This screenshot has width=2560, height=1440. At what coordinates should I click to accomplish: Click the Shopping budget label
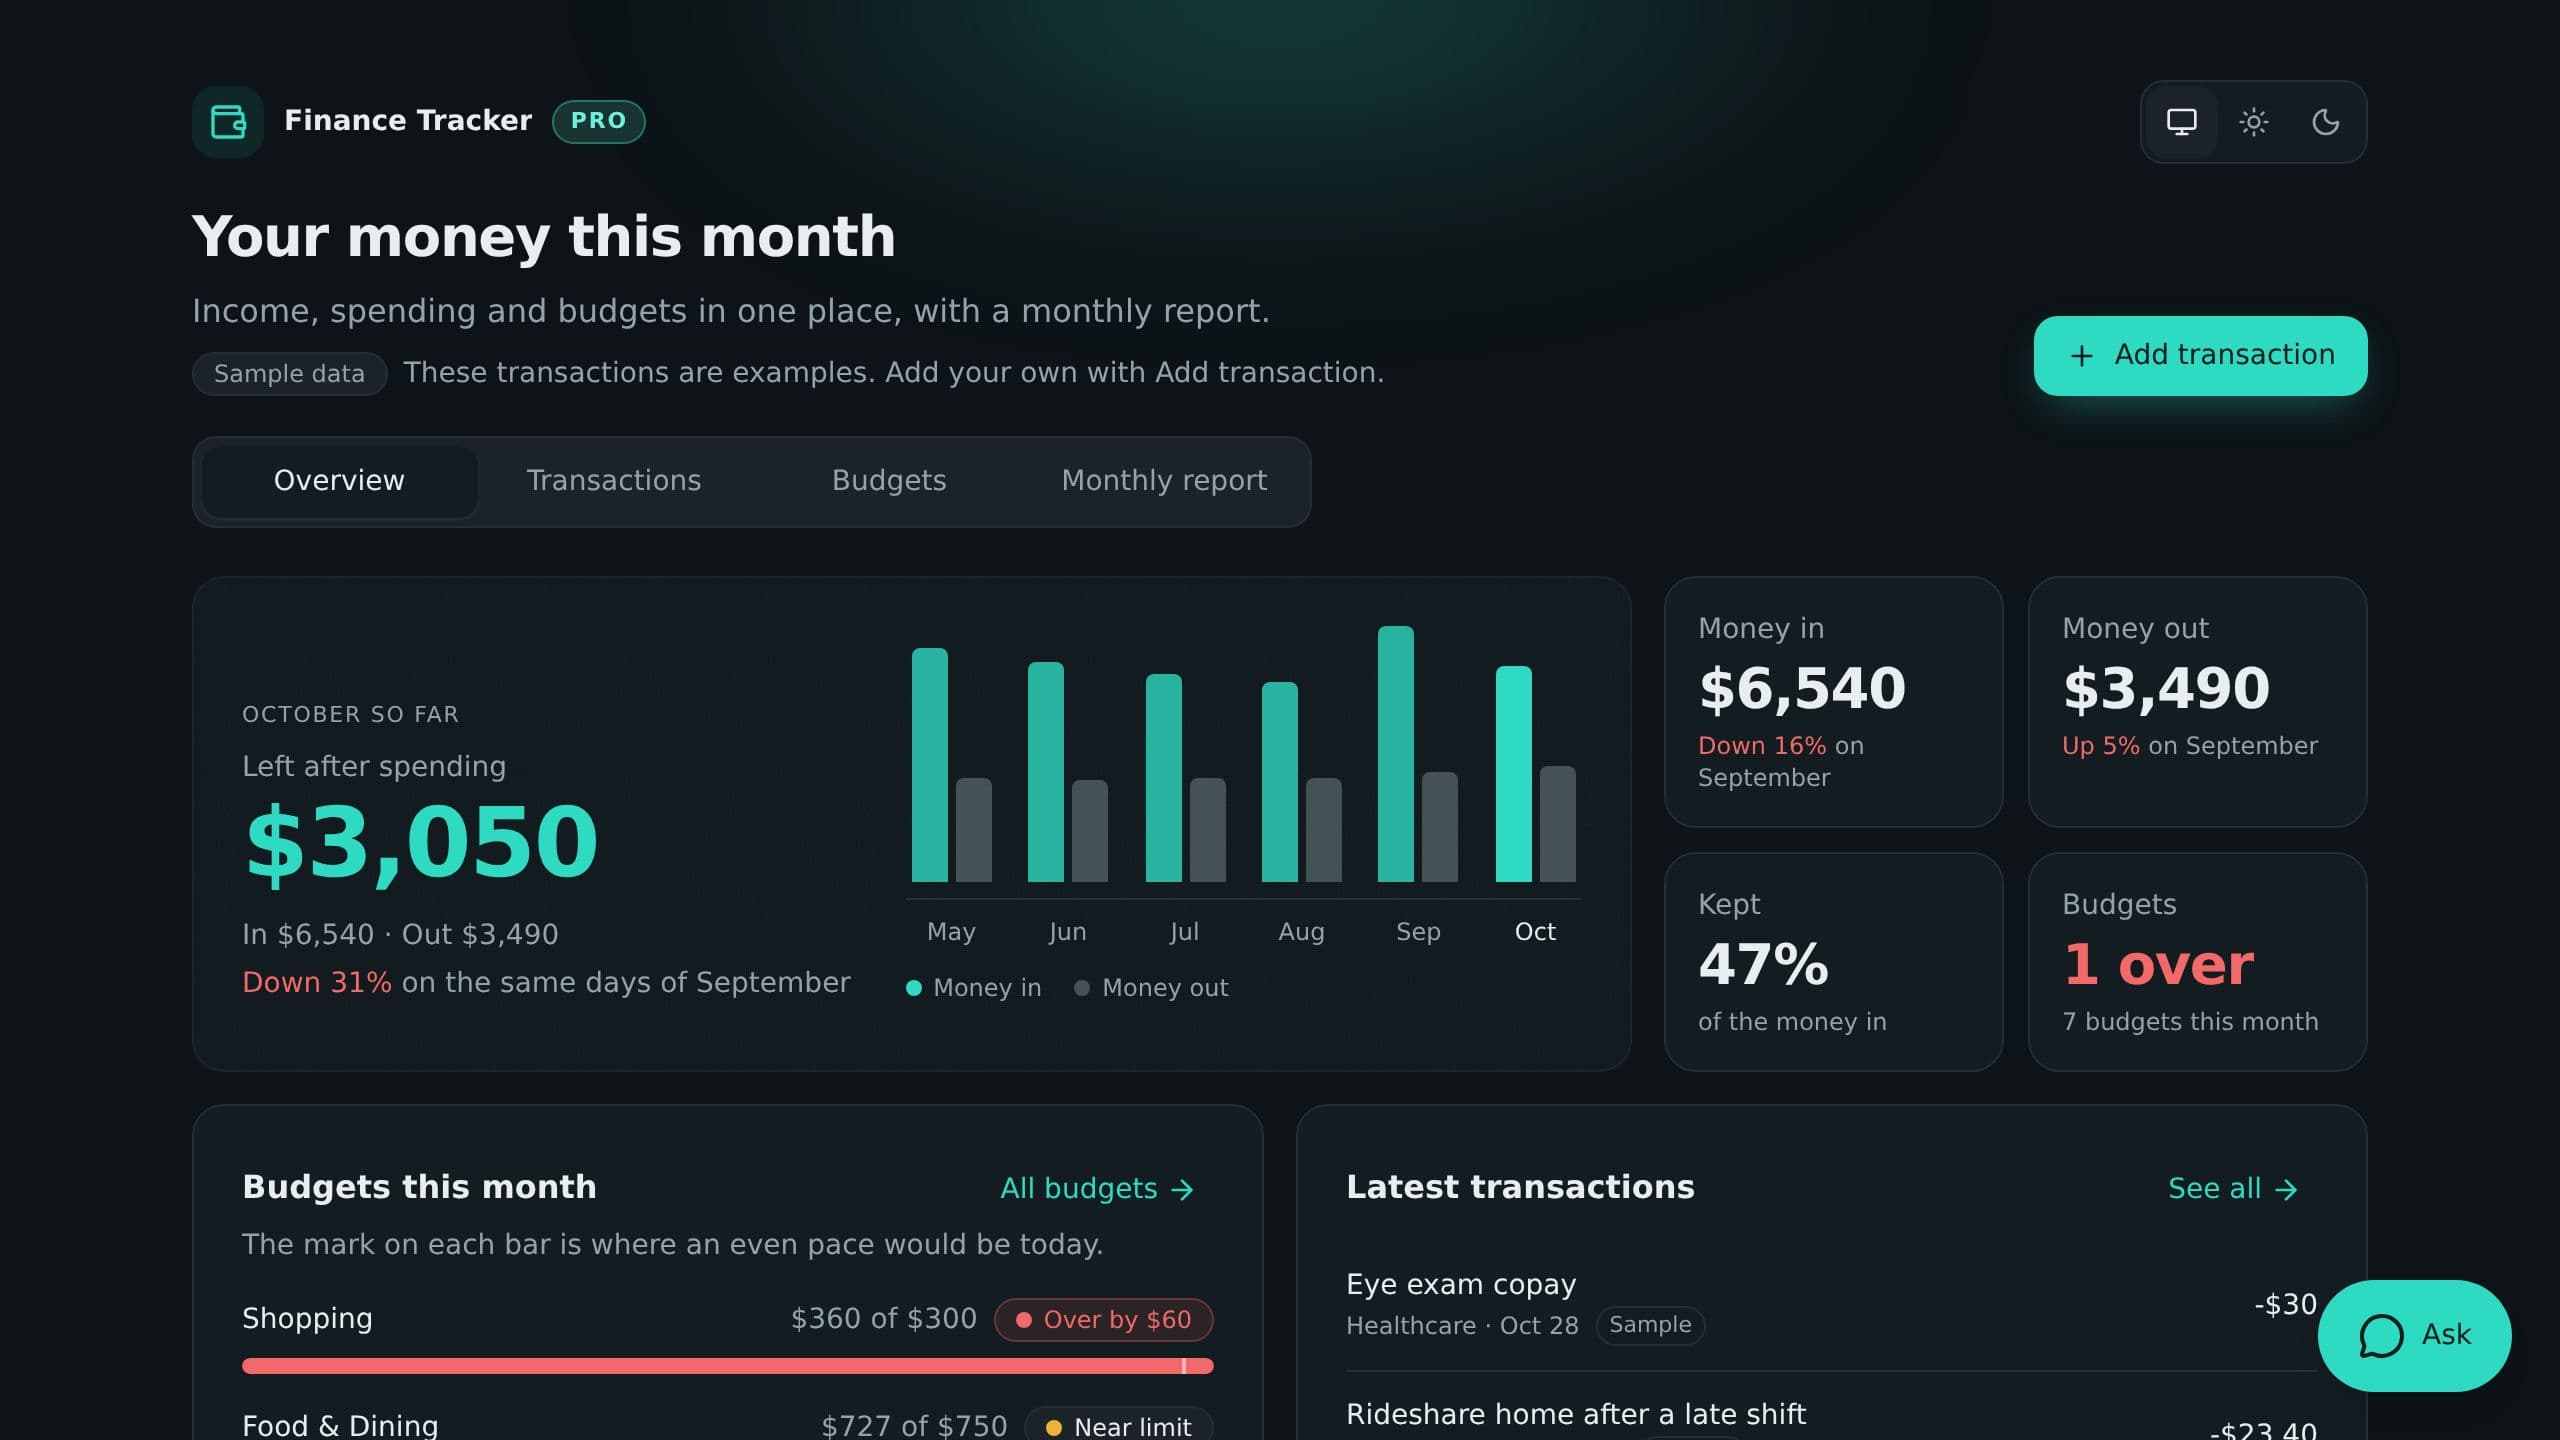pyautogui.click(x=307, y=1318)
